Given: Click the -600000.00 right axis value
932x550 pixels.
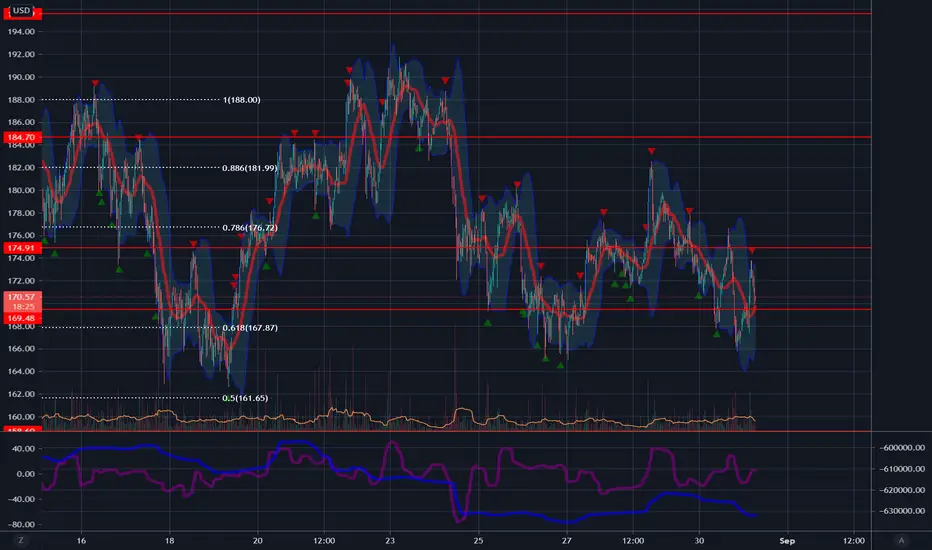Looking at the screenshot, I should (902, 448).
